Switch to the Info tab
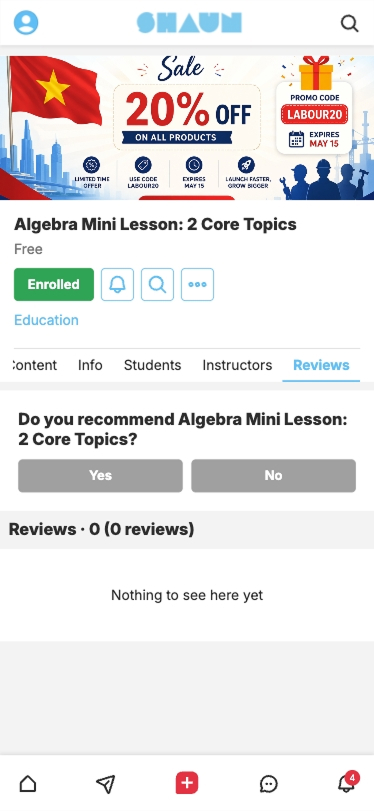 [x=90, y=365]
